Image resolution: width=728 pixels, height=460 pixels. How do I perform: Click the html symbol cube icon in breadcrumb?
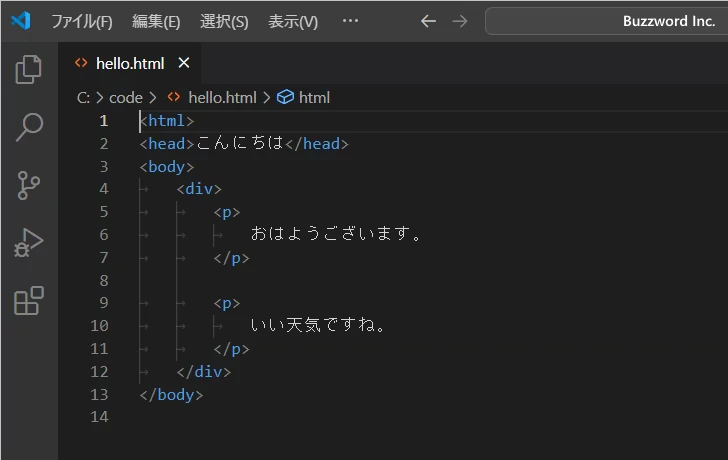(x=285, y=97)
